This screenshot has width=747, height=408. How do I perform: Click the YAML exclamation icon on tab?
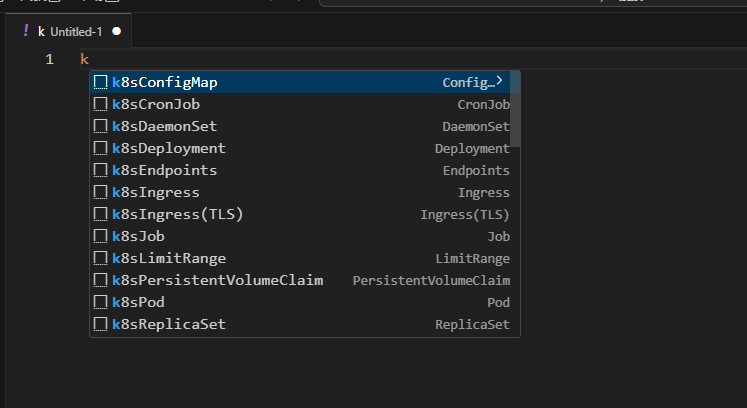[x=26, y=31]
